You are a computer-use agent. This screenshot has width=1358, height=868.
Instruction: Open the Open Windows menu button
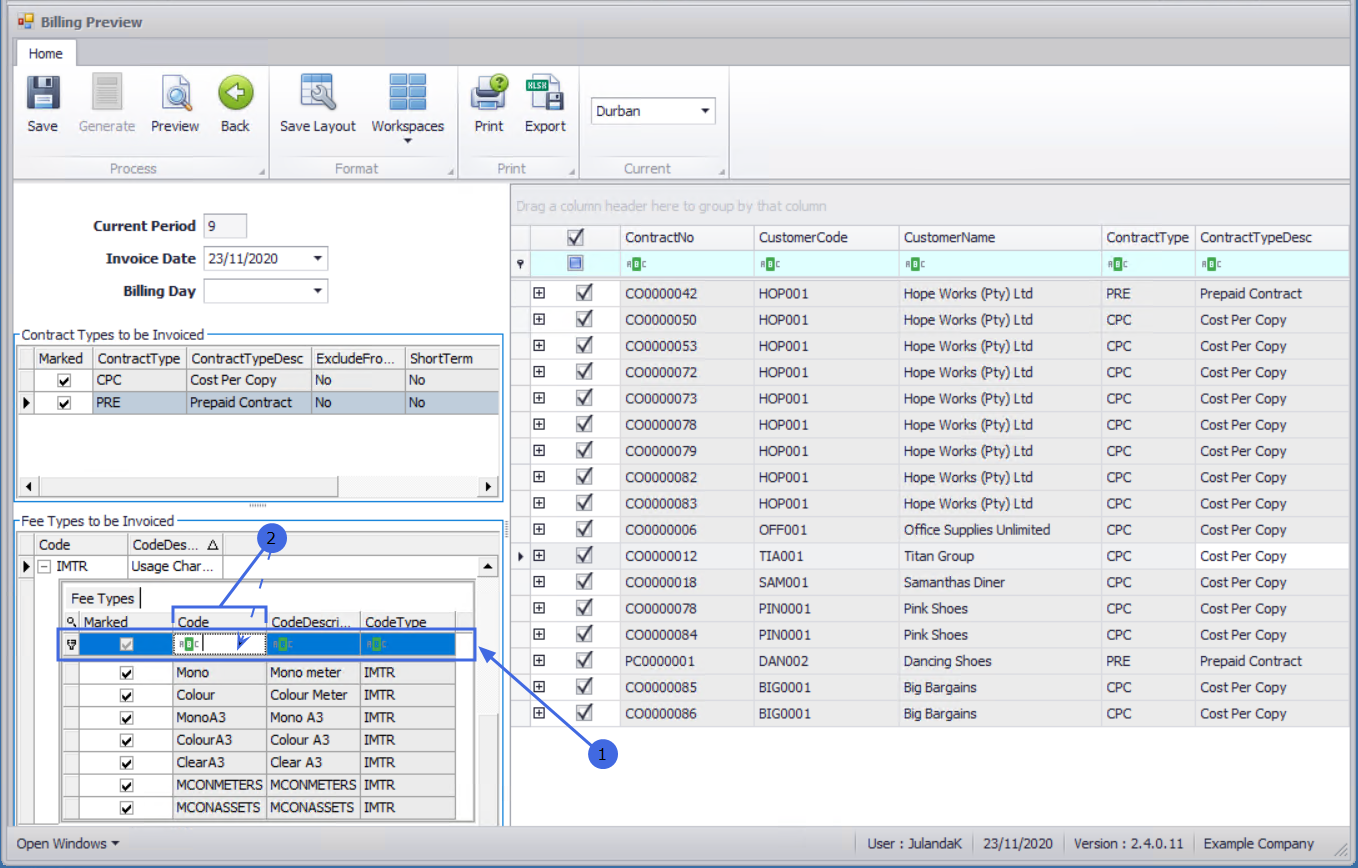67,843
